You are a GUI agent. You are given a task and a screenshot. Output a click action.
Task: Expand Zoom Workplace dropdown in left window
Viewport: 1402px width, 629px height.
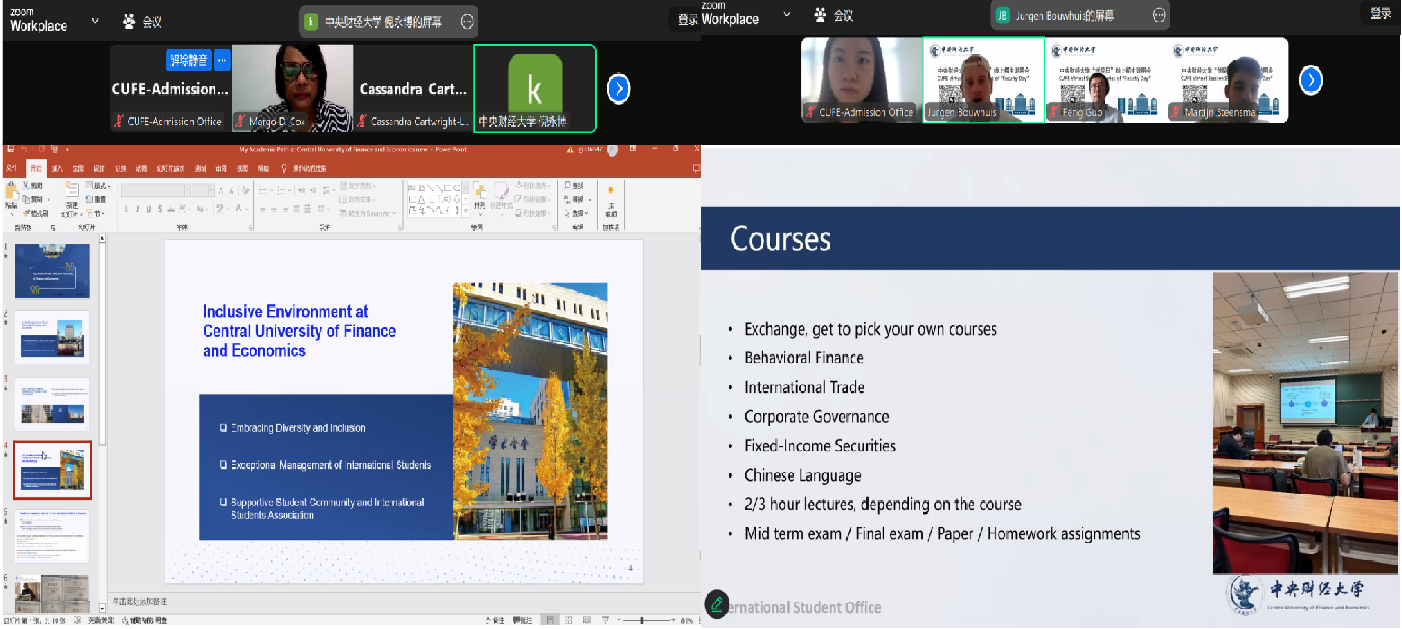95,19
